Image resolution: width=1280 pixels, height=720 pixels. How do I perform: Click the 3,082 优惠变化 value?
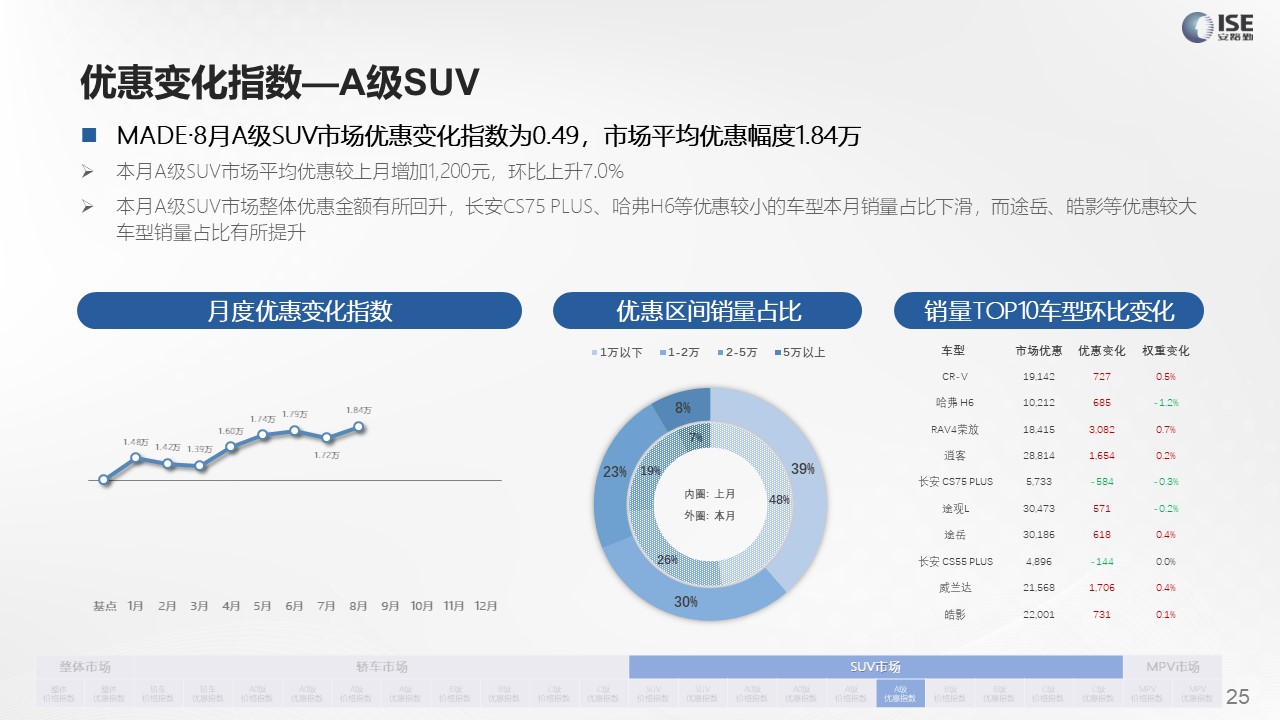pyautogui.click(x=1102, y=429)
